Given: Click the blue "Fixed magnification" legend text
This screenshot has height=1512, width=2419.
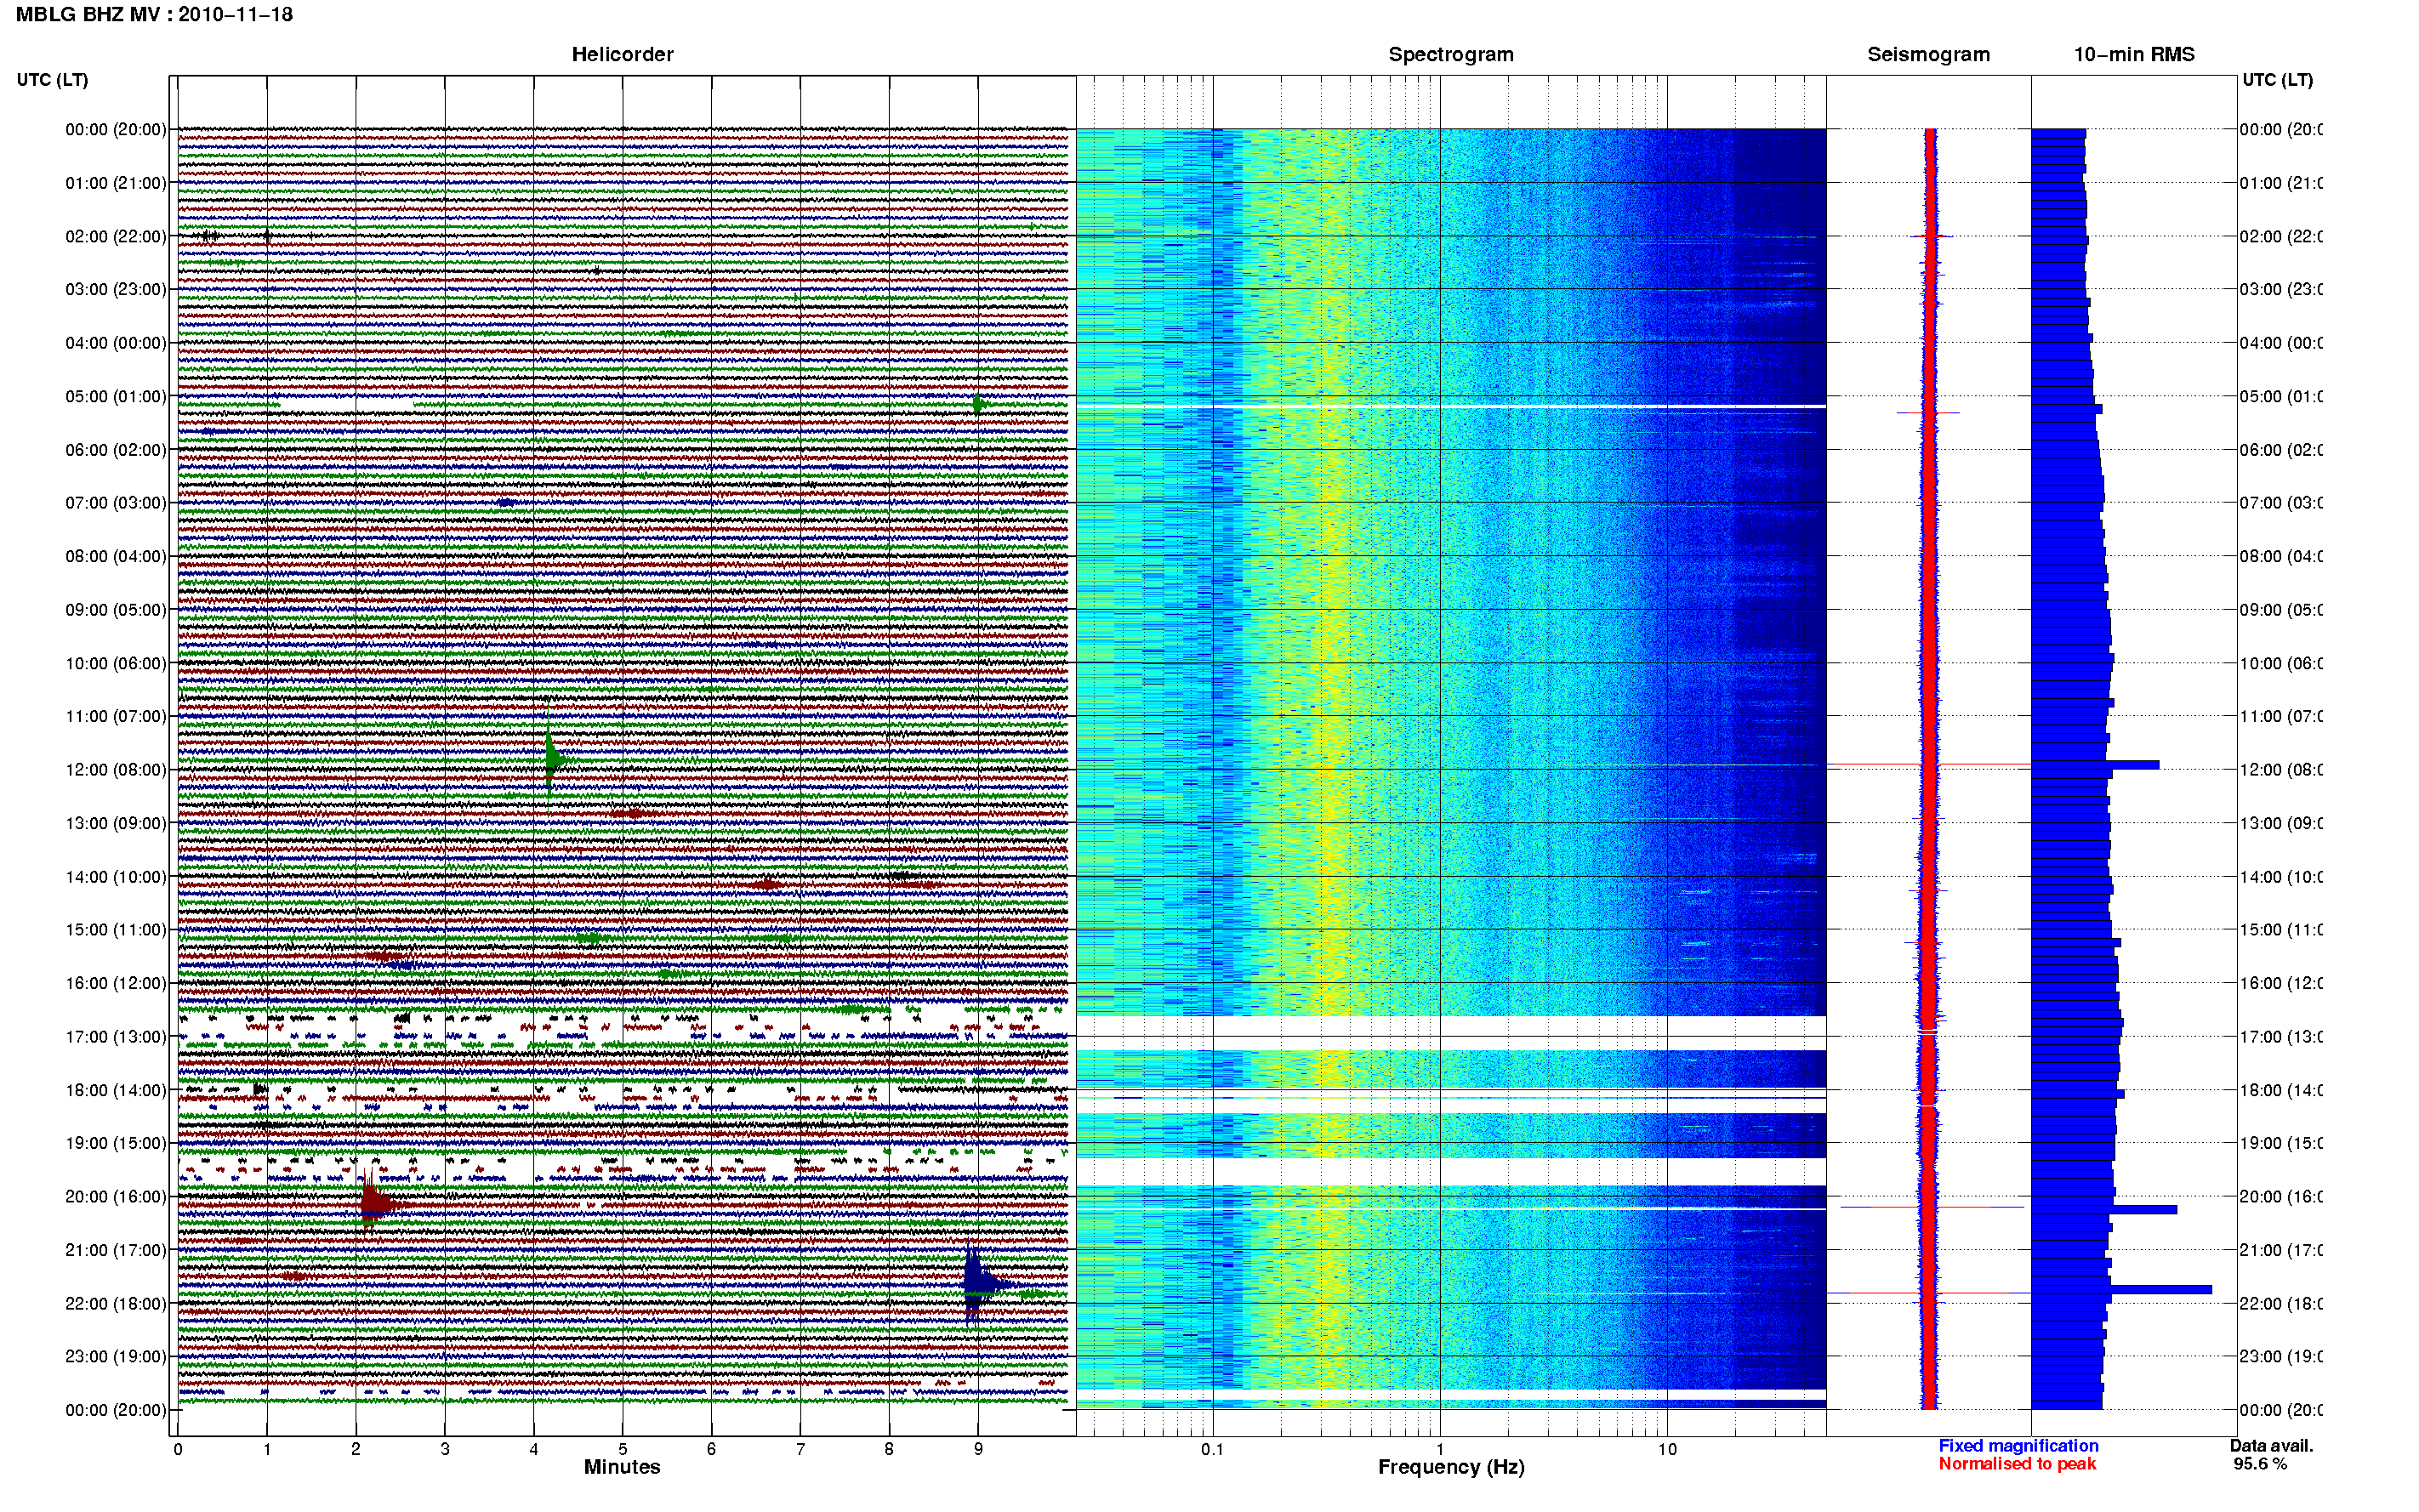Looking at the screenshot, I should [2018, 1446].
